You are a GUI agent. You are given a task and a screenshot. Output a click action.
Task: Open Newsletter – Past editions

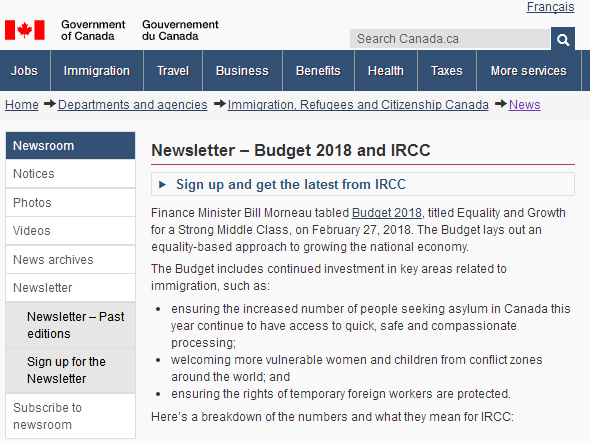point(70,325)
